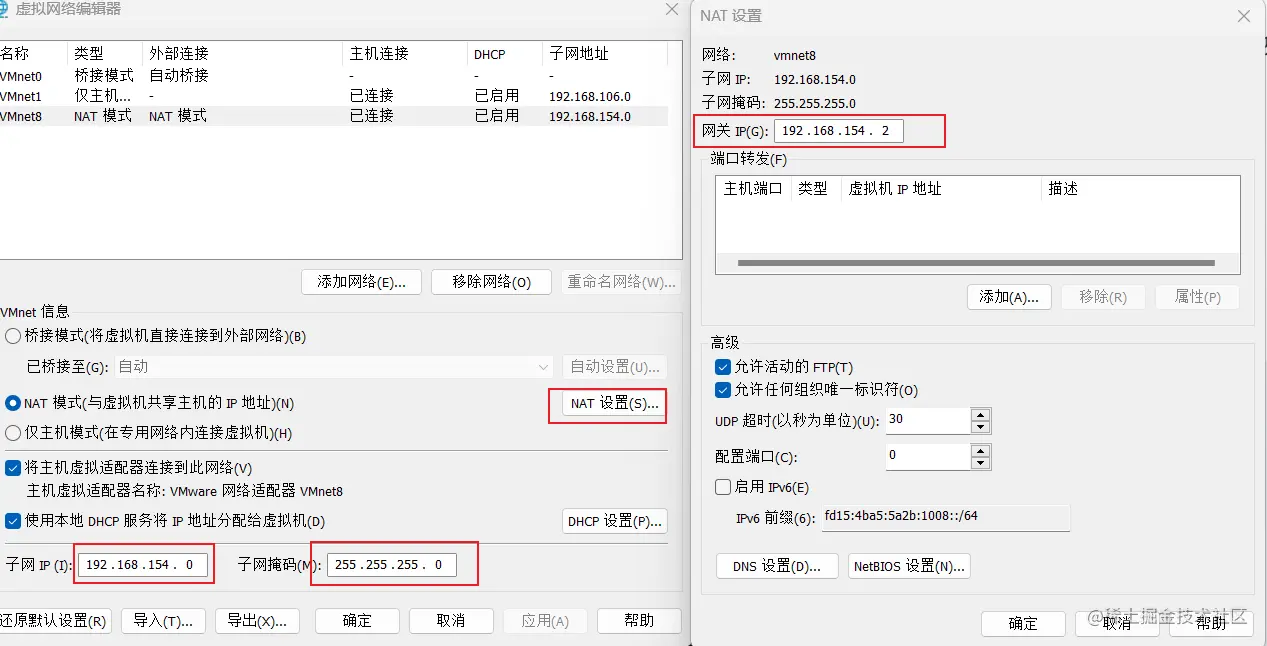This screenshot has height=646, width=1267.
Task: Open NAT 设置(S)... button
Action: (x=614, y=404)
